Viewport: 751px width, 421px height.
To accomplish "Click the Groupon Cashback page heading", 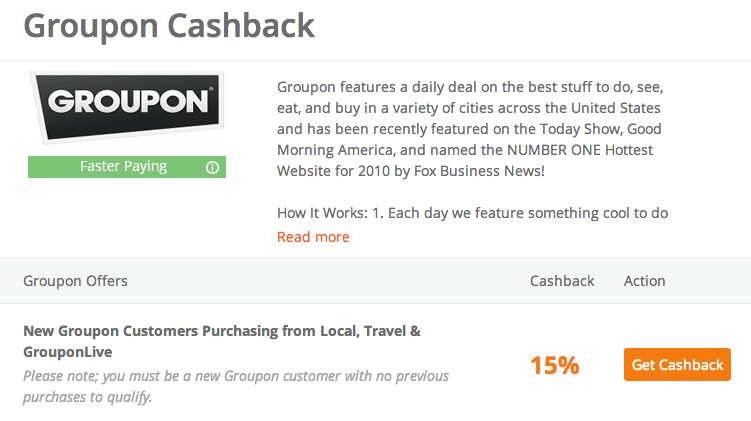I will [x=168, y=25].
